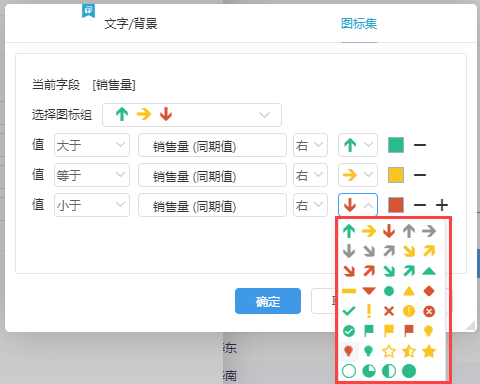This screenshot has height=384, width=480.
Task: Open the icon group selection dropdown
Action: [192, 115]
